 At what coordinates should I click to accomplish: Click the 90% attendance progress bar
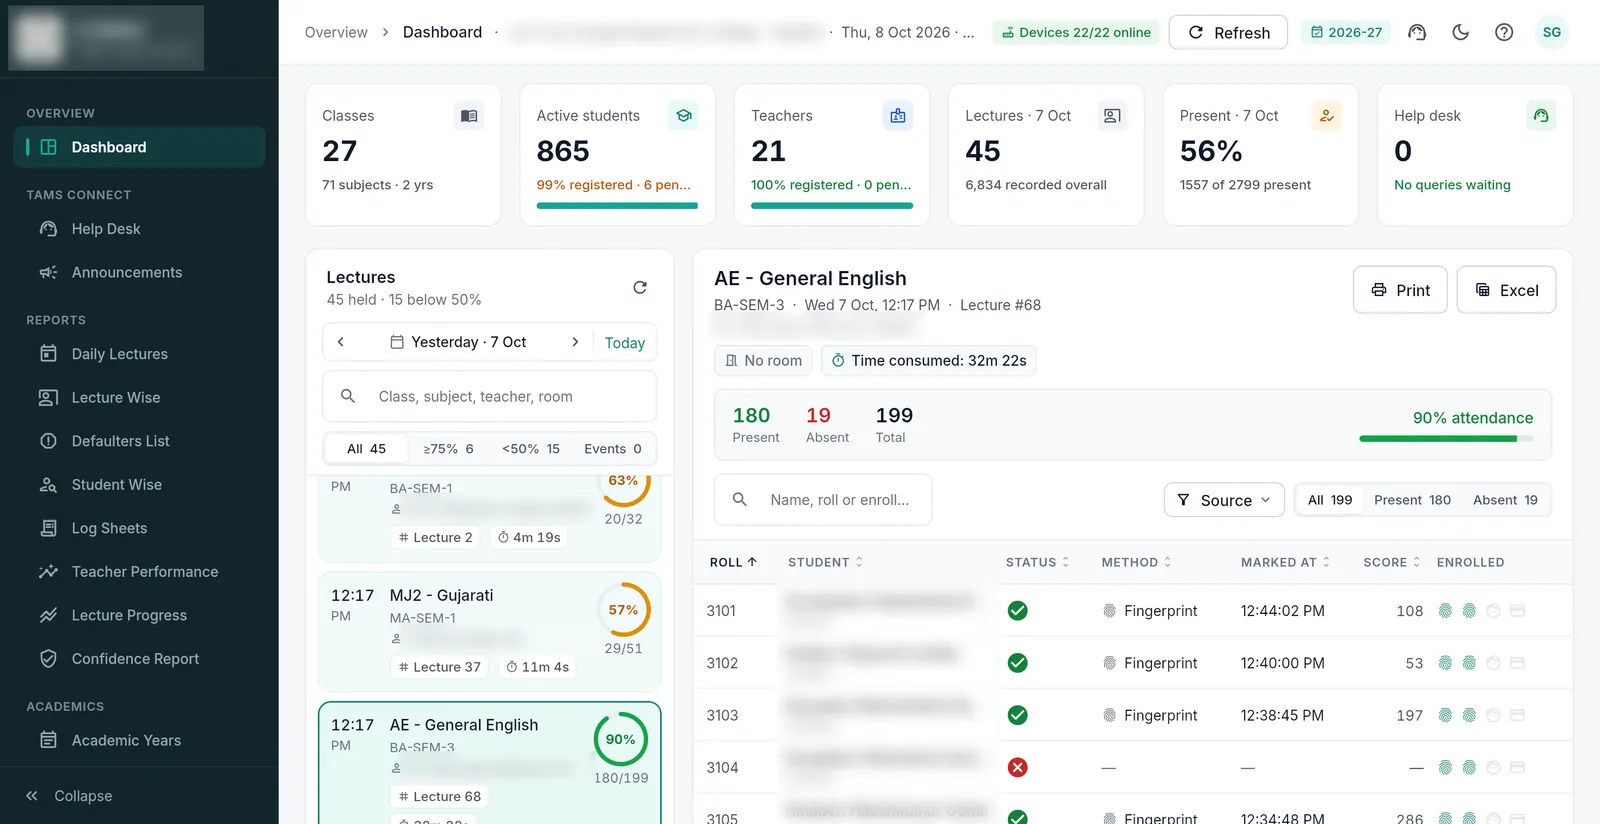(1446, 438)
